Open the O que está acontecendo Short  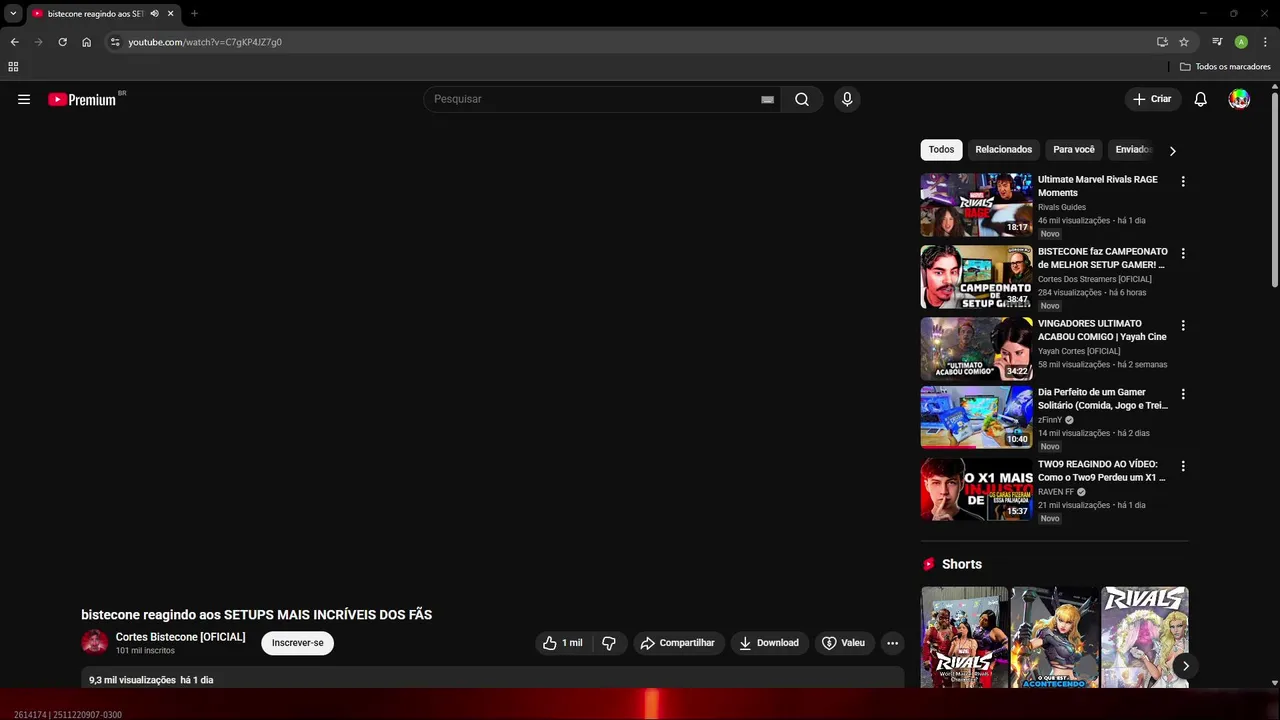click(x=1054, y=637)
